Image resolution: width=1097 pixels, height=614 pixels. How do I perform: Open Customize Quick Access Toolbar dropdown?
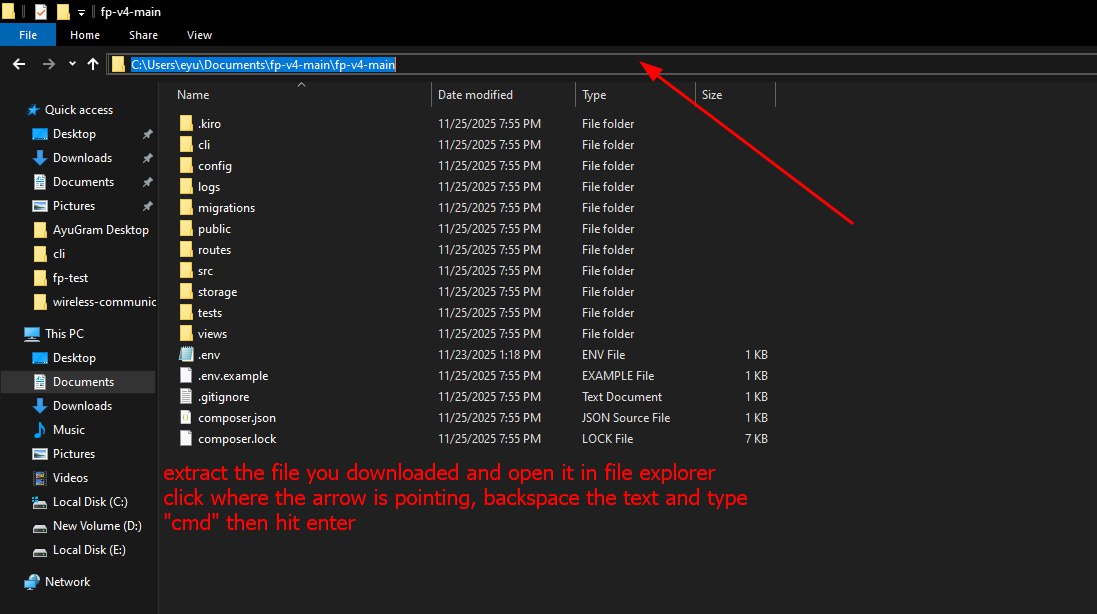81,13
